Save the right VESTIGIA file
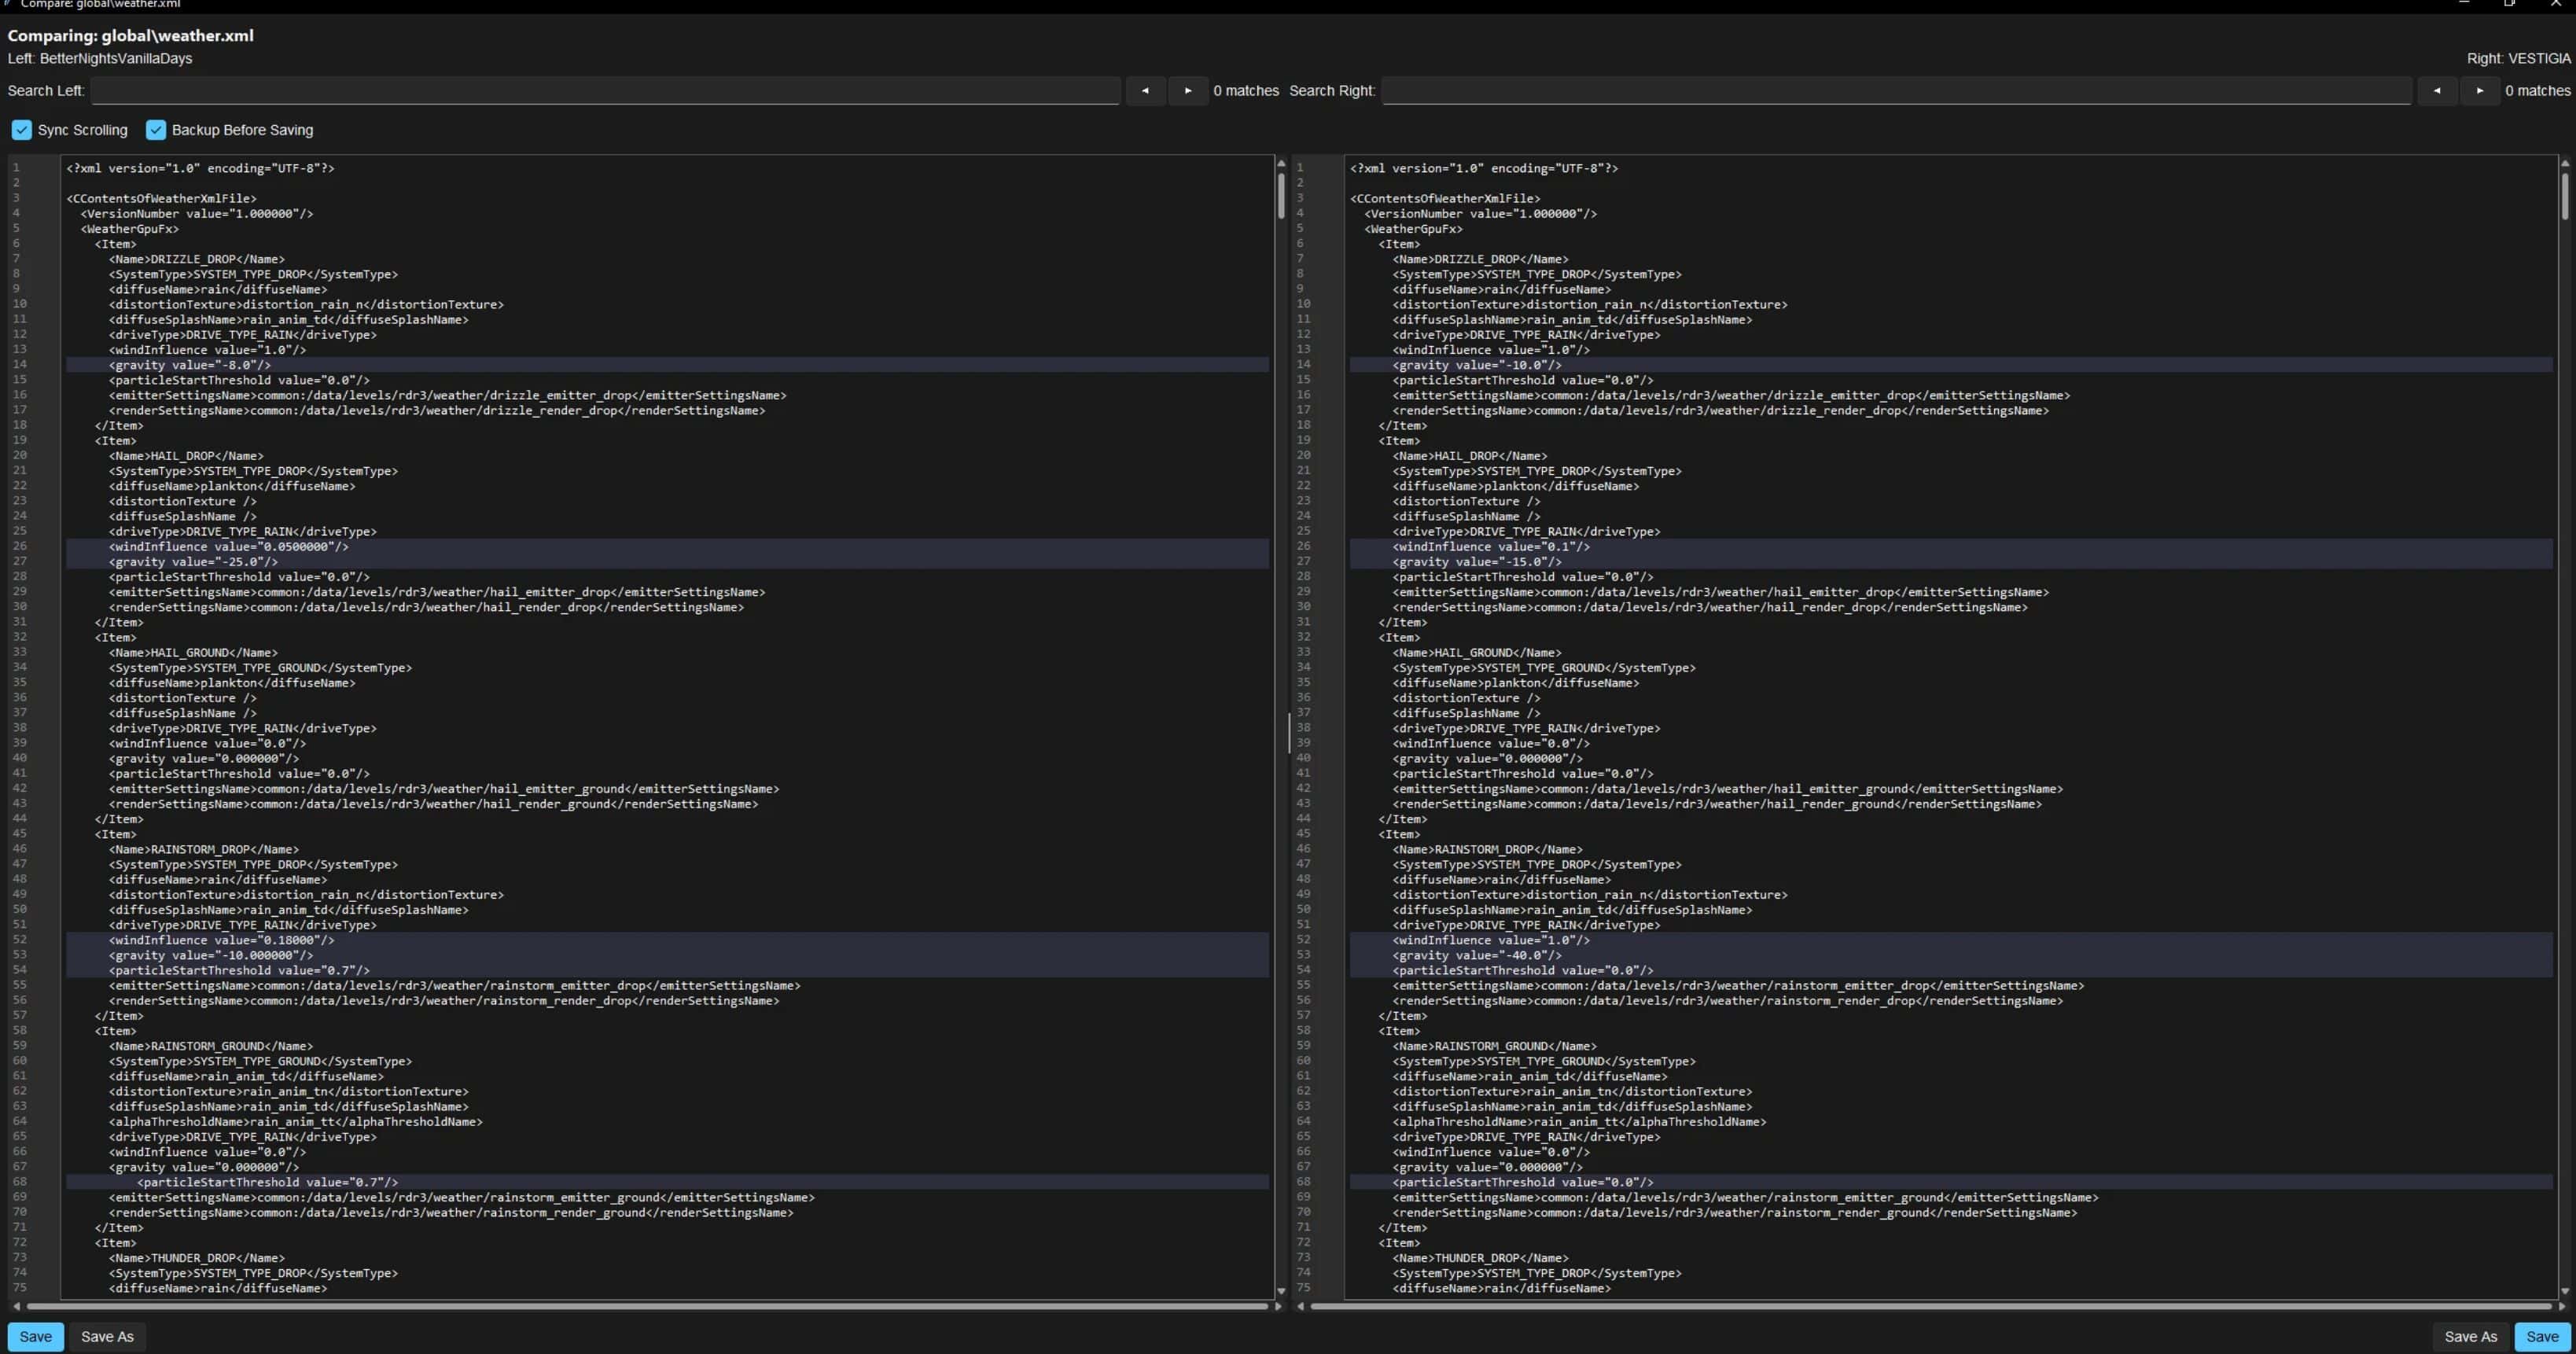The image size is (2576, 1354). pos(2542,1337)
